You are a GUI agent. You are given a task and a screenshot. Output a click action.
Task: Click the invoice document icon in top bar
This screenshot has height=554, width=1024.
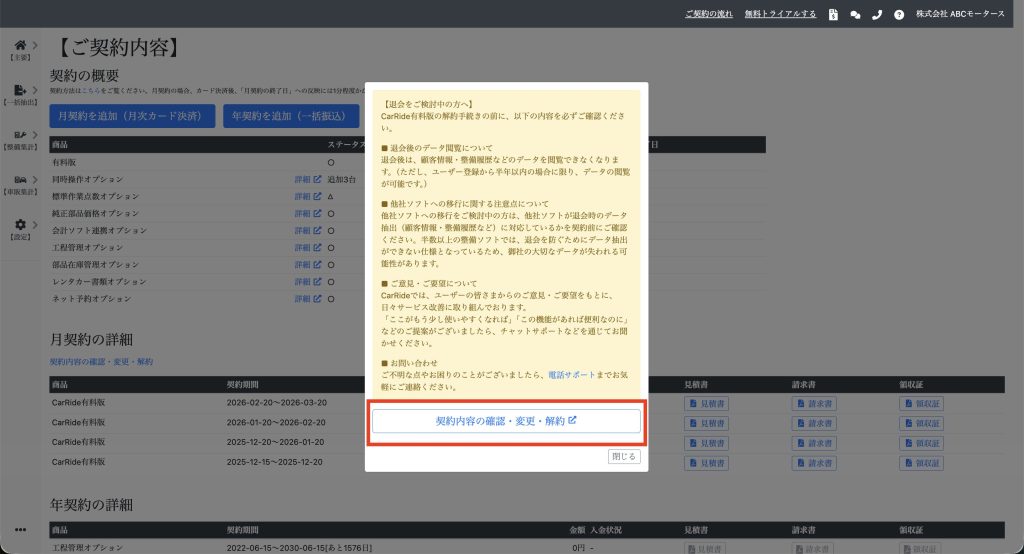pyautogui.click(x=833, y=15)
